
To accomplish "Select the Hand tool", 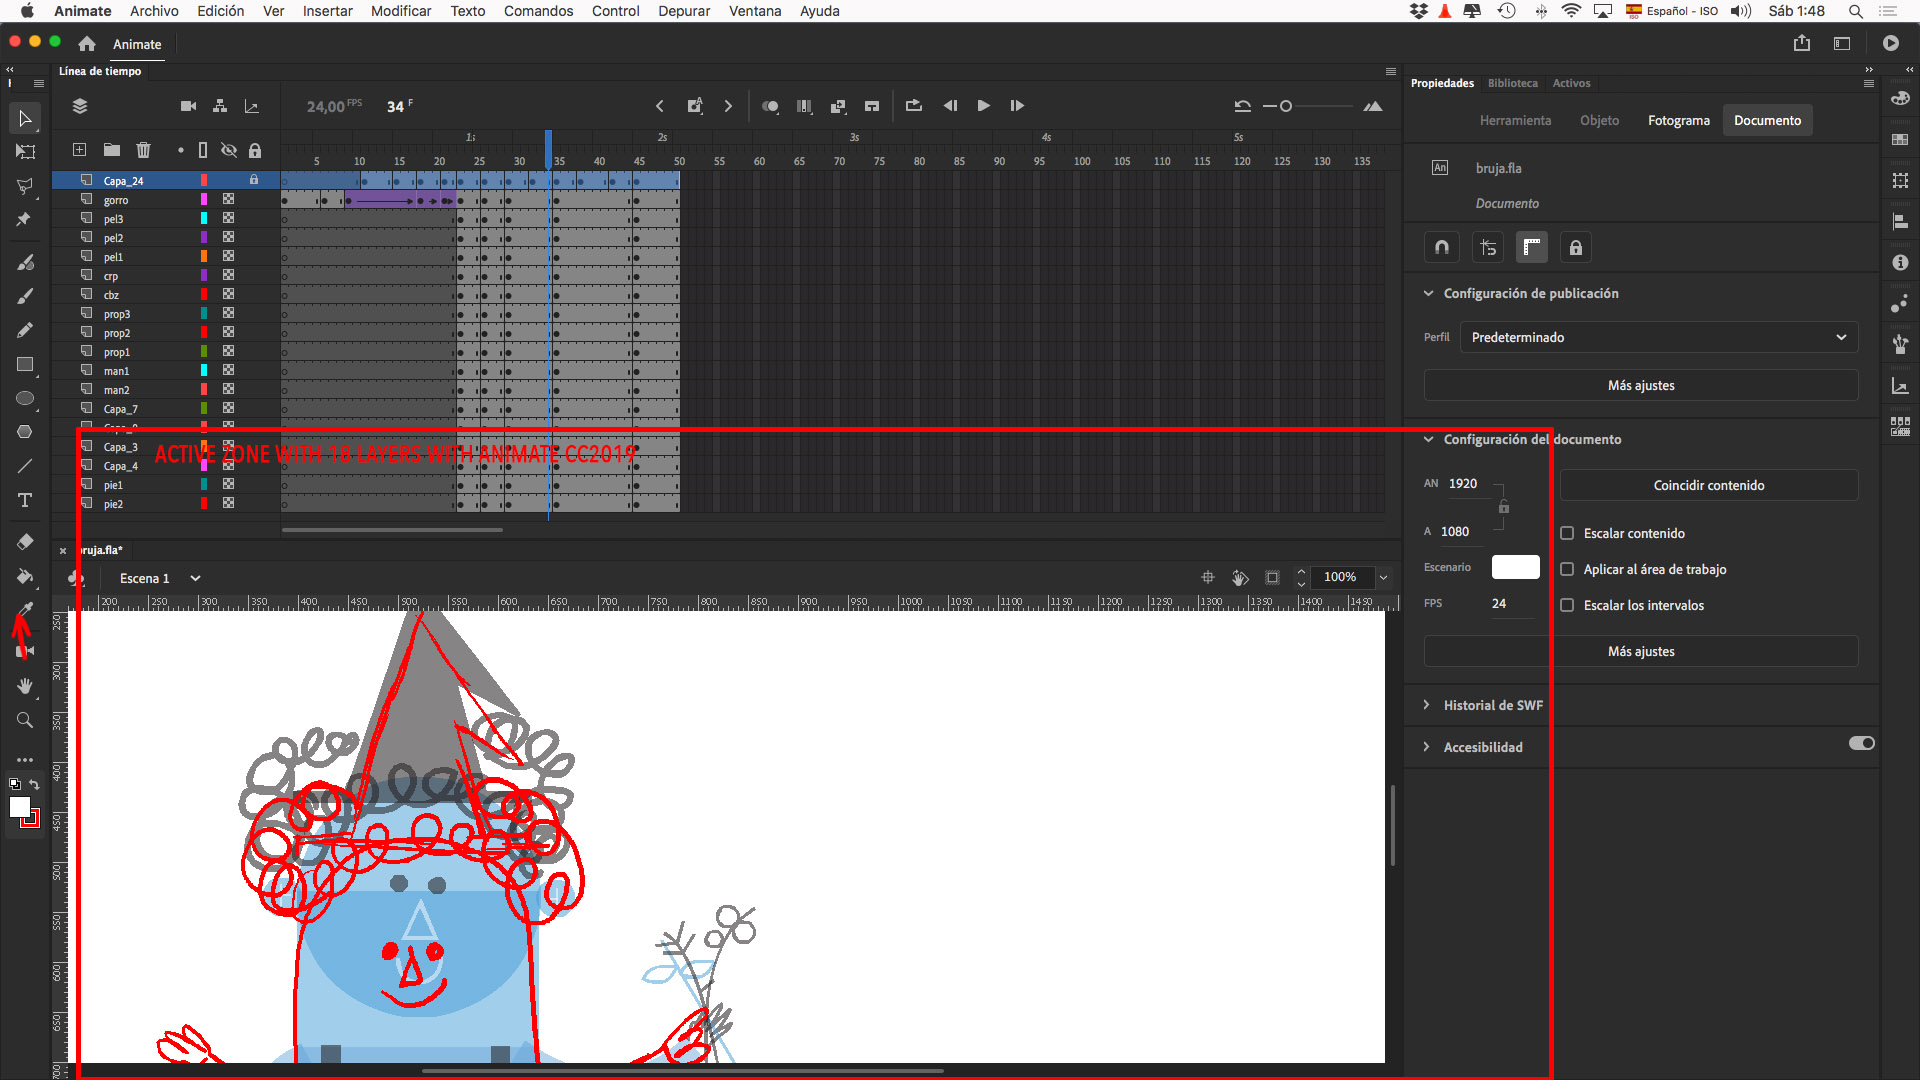I will (x=25, y=686).
